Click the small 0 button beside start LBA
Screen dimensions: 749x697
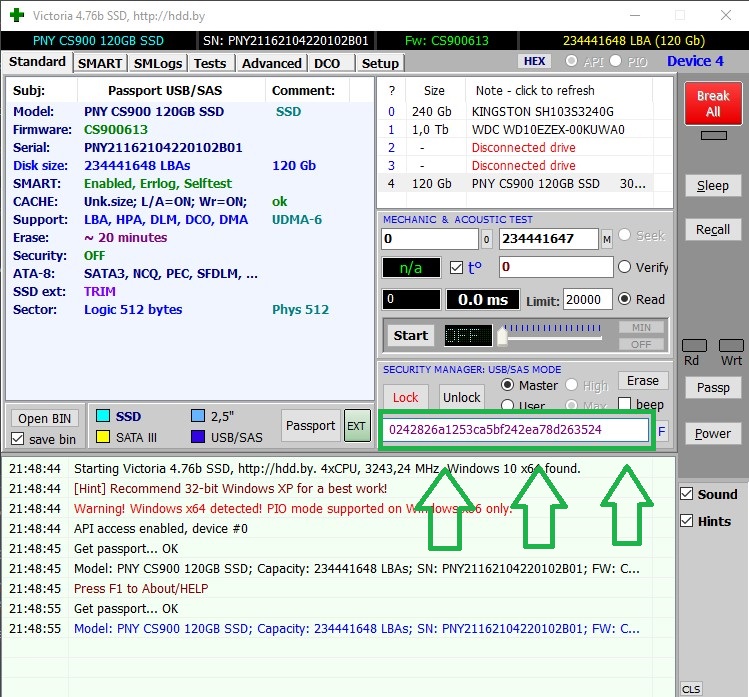click(x=486, y=239)
